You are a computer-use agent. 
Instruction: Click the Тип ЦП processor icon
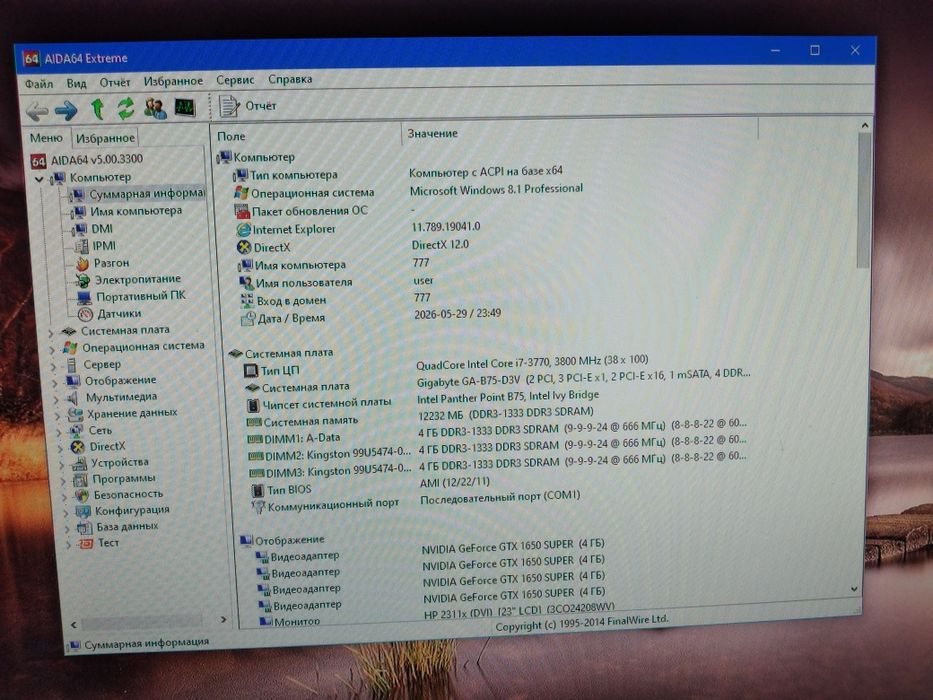[251, 371]
